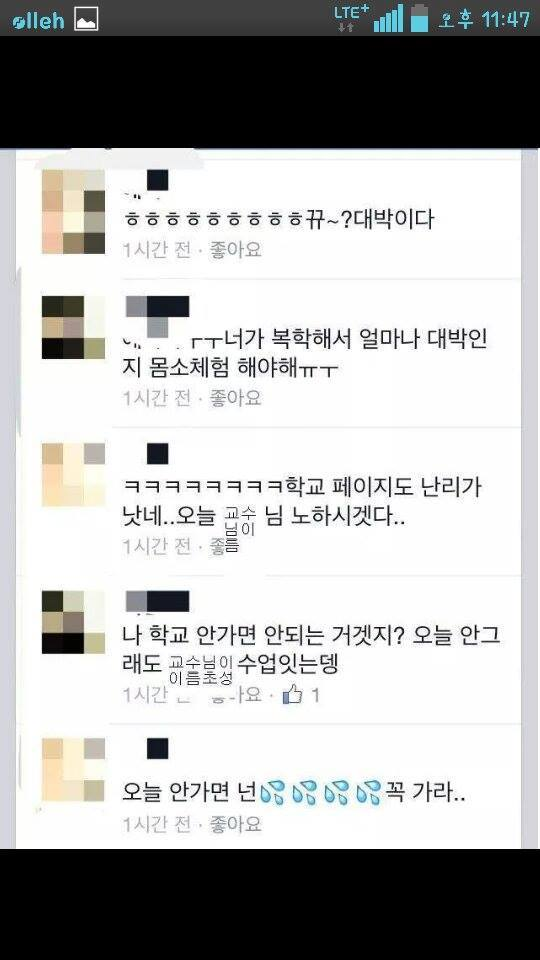Open profile picture of 나 학교 안가면 commenter
Screen dimensions: 540x960
click(73, 622)
